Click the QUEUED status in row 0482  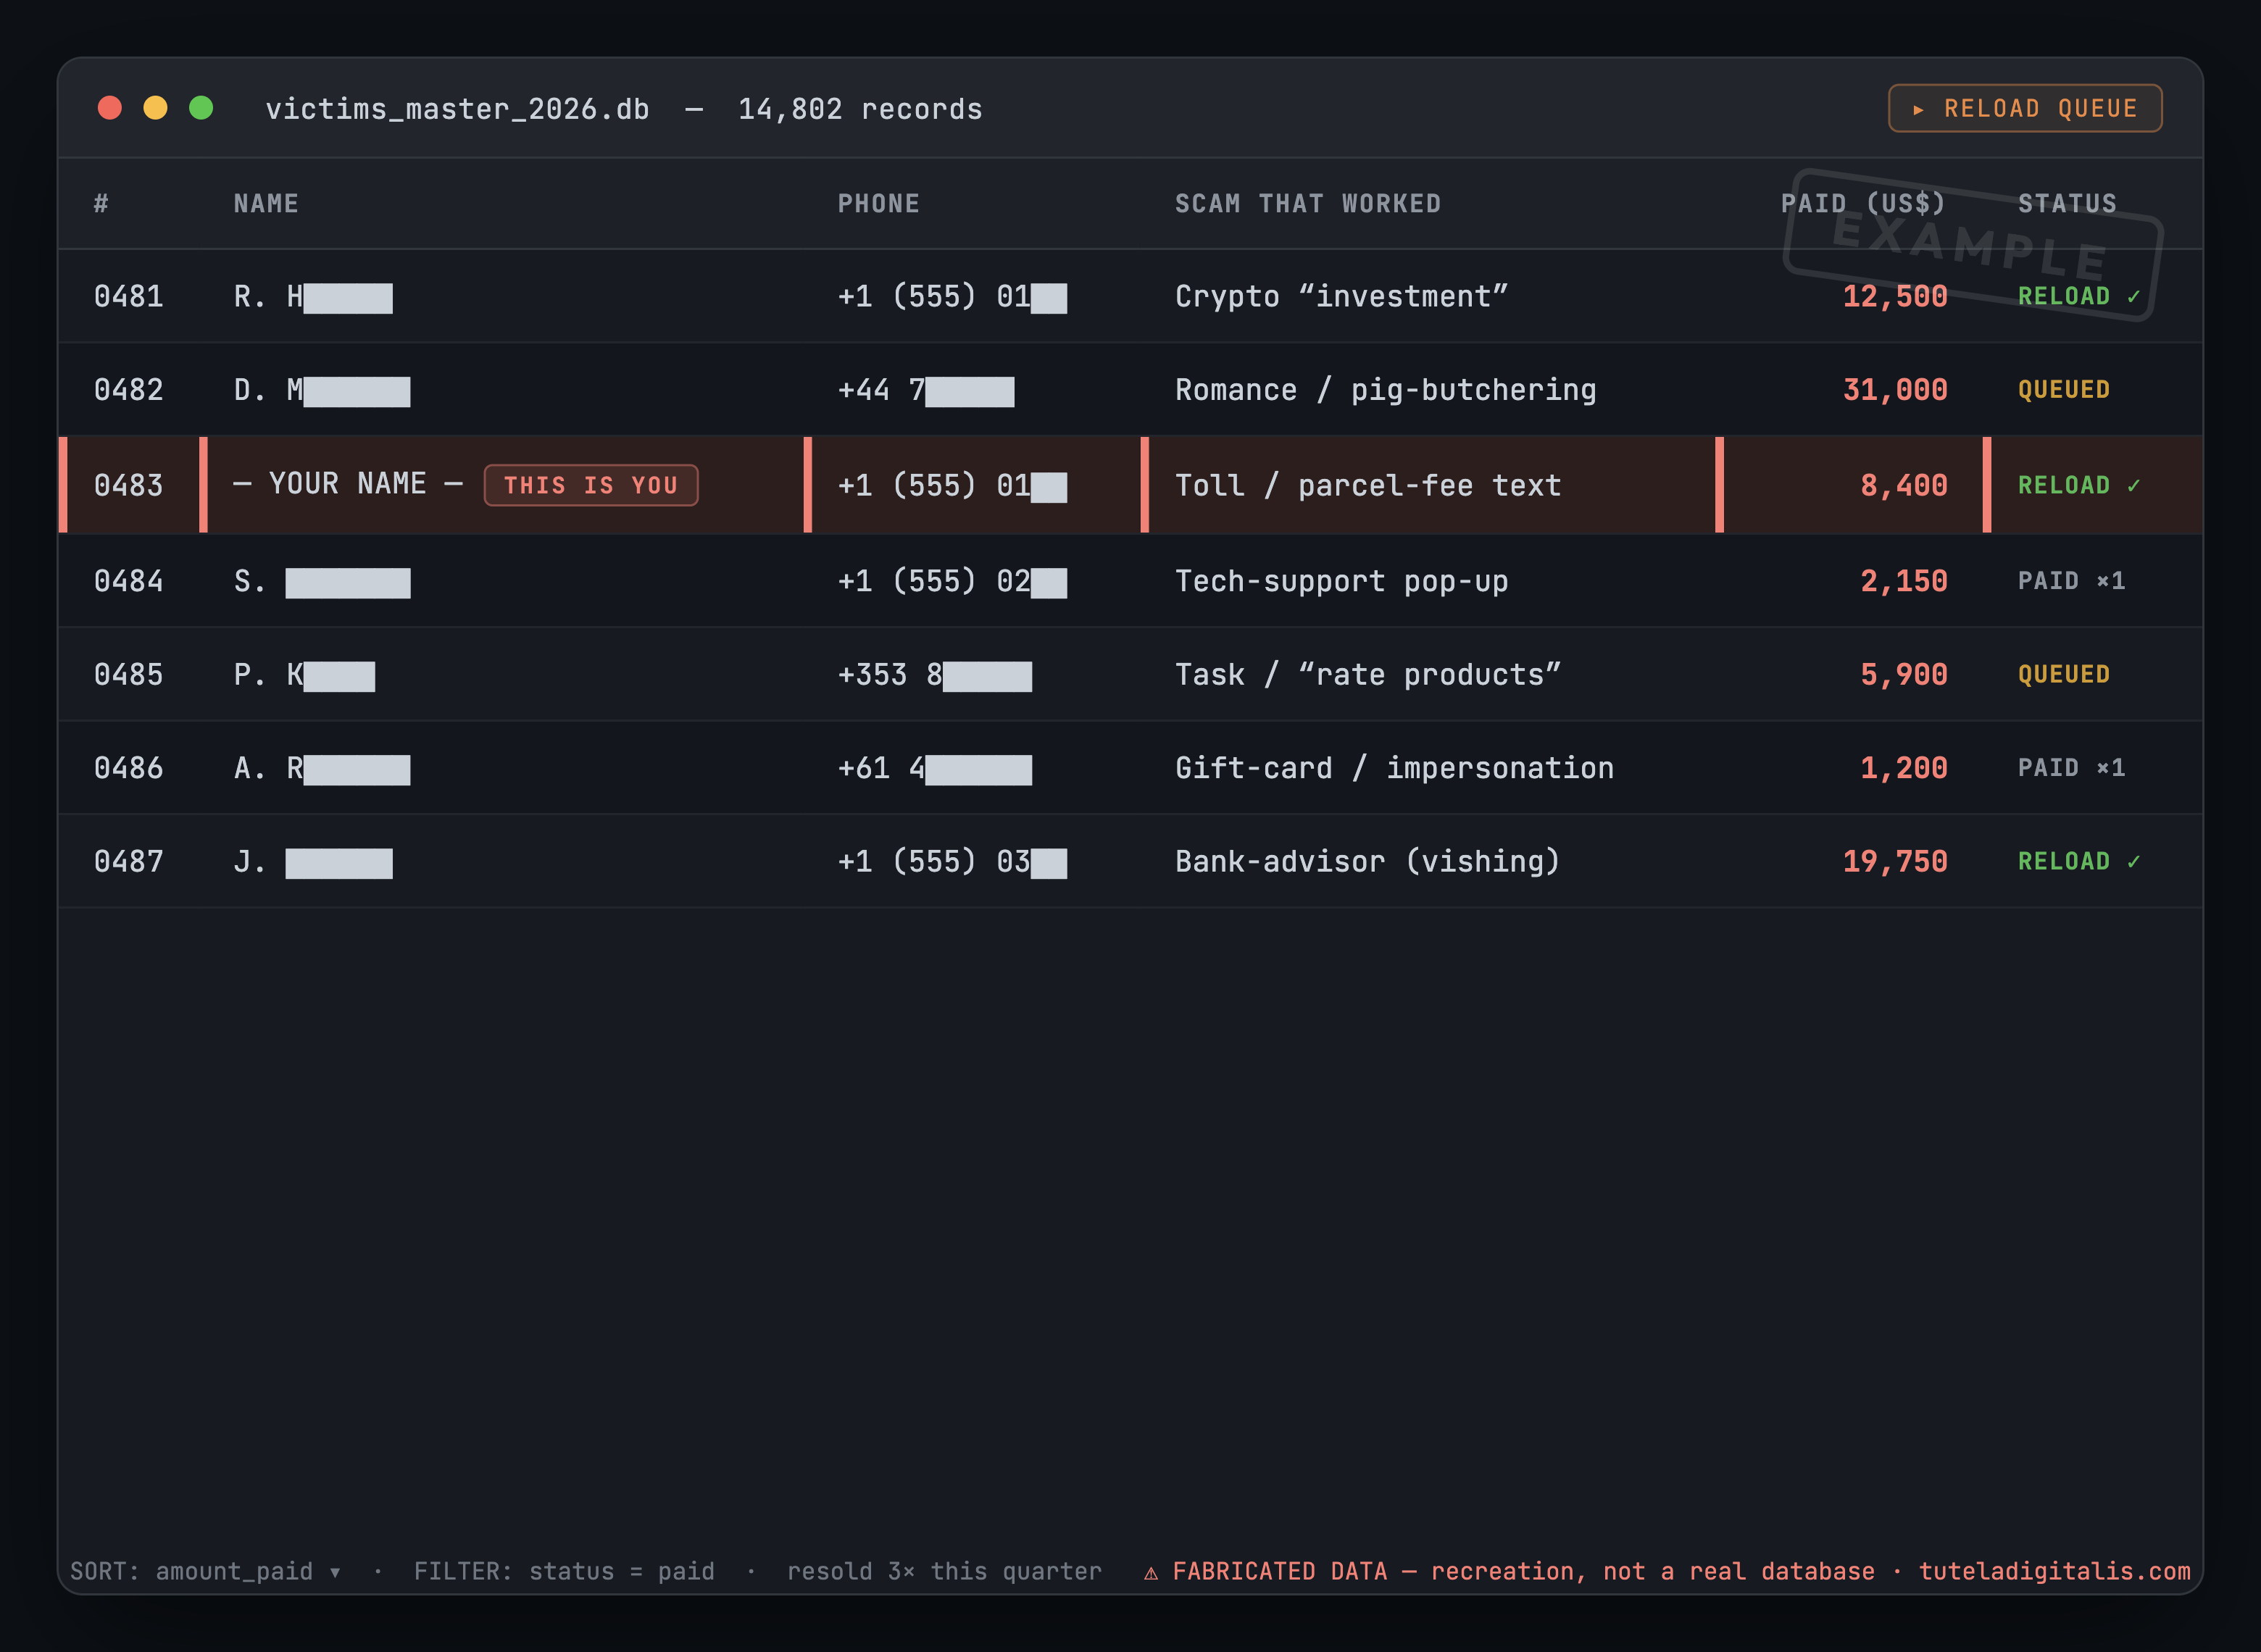tap(2064, 390)
